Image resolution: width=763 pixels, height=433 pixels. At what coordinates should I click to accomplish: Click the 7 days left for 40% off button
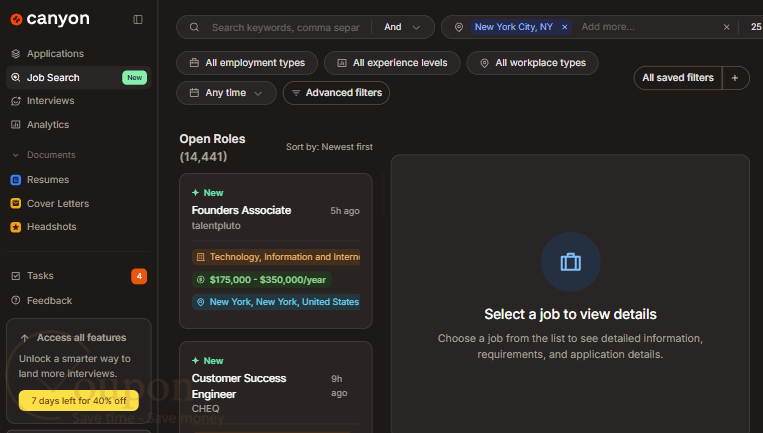pyautogui.click(x=79, y=401)
